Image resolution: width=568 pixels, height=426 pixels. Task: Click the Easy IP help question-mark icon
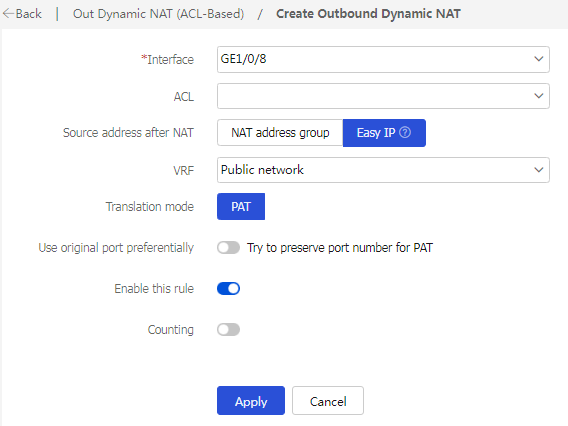[405, 132]
